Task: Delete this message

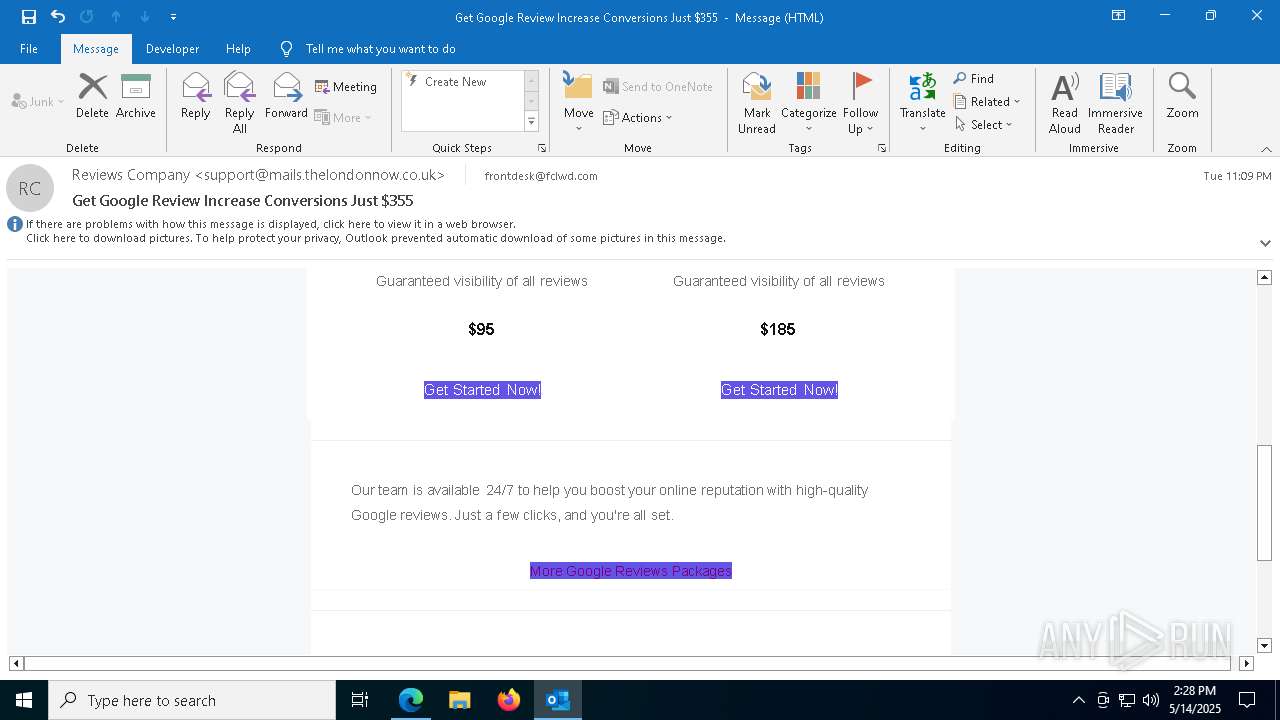Action: click(92, 96)
